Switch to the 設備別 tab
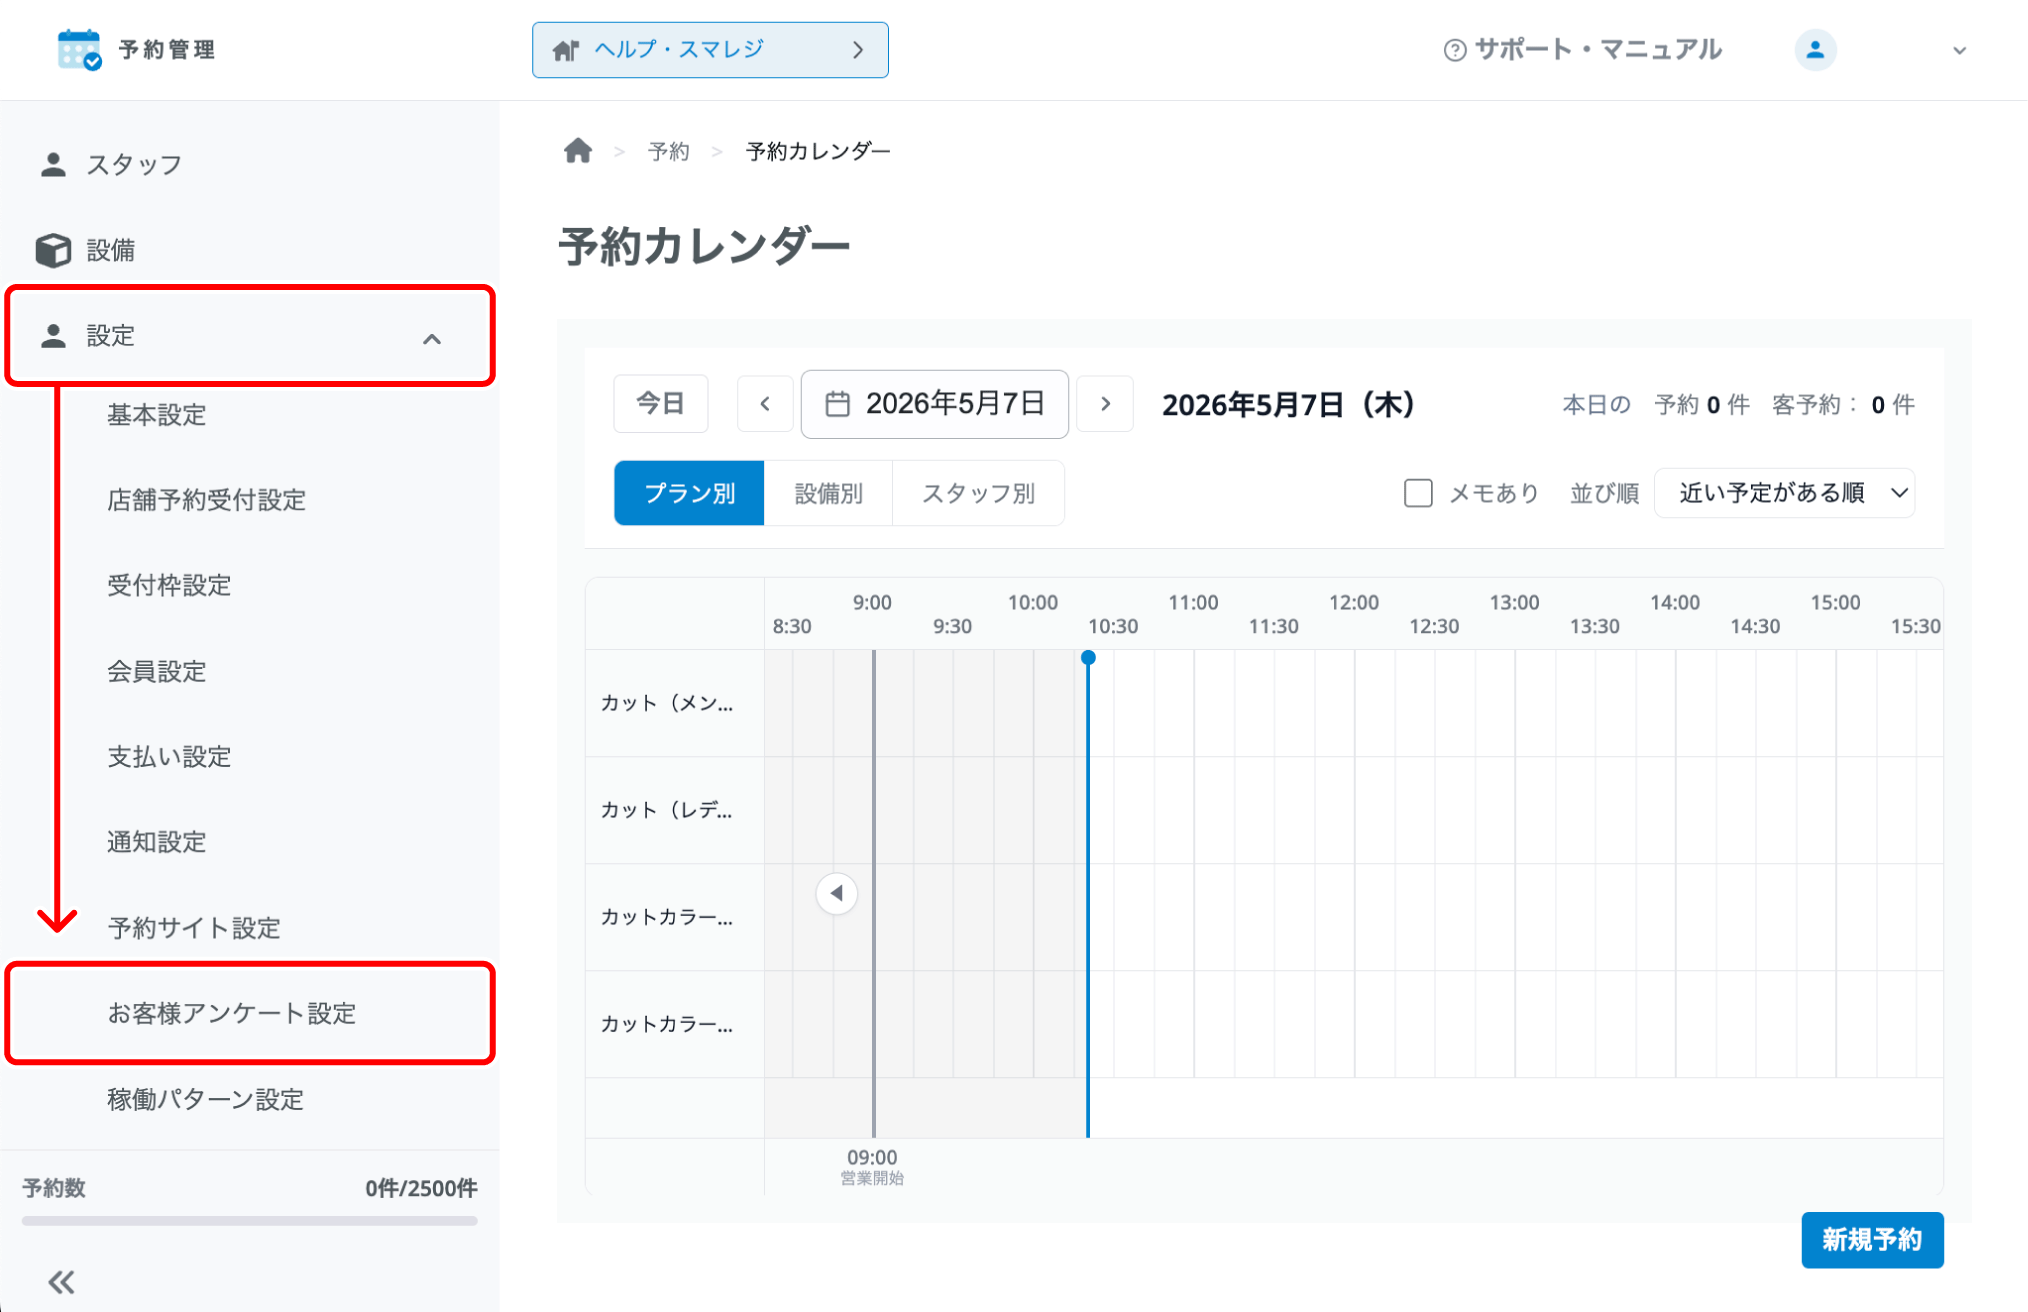The height and width of the screenshot is (1312, 2028). [828, 493]
